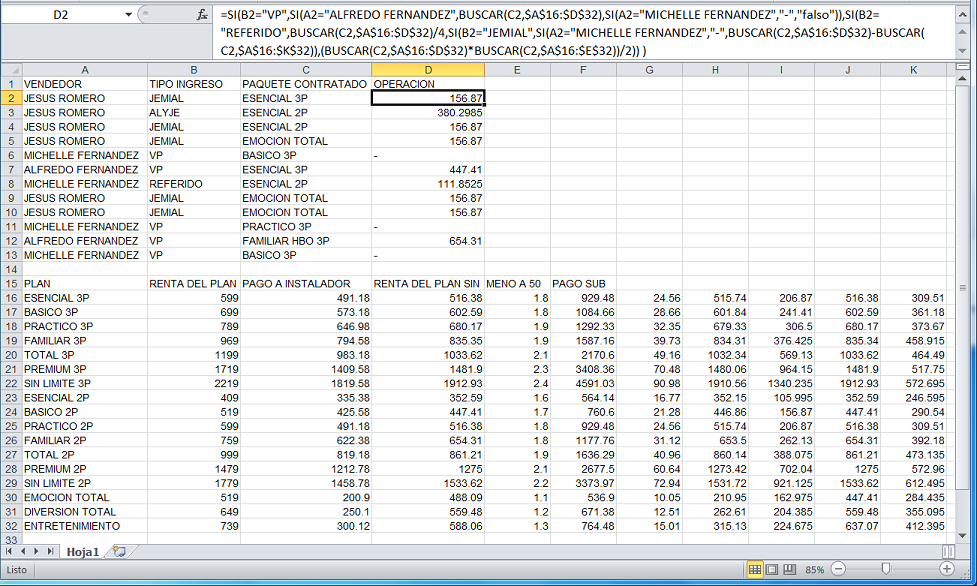Image resolution: width=977 pixels, height=586 pixels.
Task: Click cell with value 4591.03
Action: point(583,383)
